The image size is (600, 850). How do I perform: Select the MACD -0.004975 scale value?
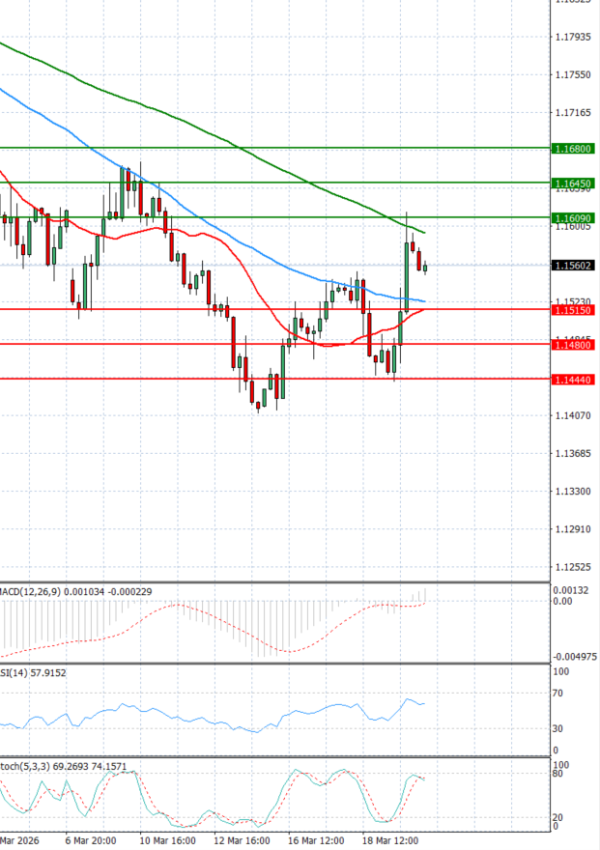point(574,657)
